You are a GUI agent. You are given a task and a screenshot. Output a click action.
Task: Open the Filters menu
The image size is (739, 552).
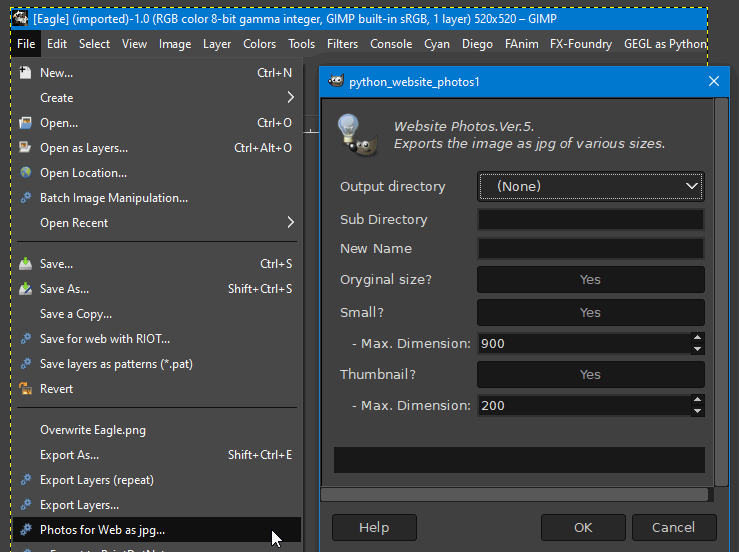[342, 44]
